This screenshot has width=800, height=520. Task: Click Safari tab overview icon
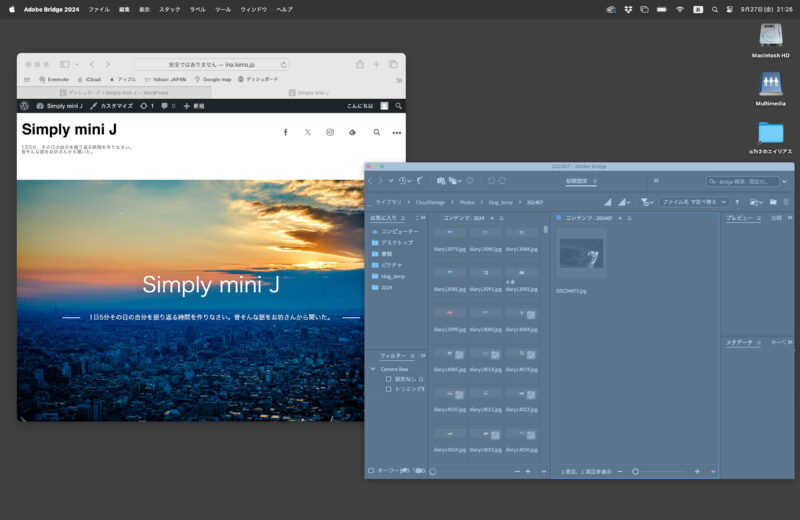tap(393, 64)
